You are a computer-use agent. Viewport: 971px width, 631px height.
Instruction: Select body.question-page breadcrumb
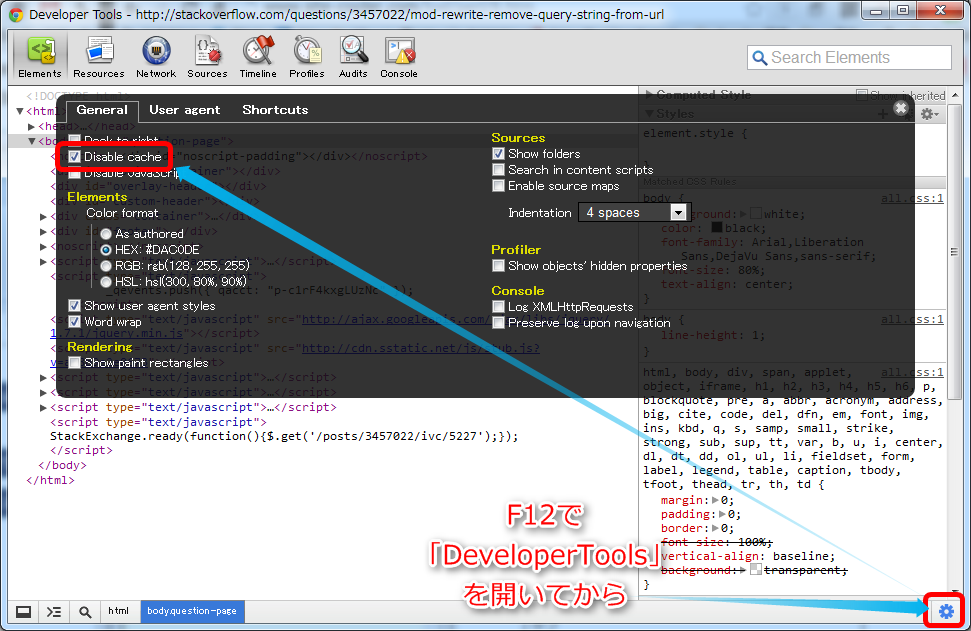[x=192, y=611]
